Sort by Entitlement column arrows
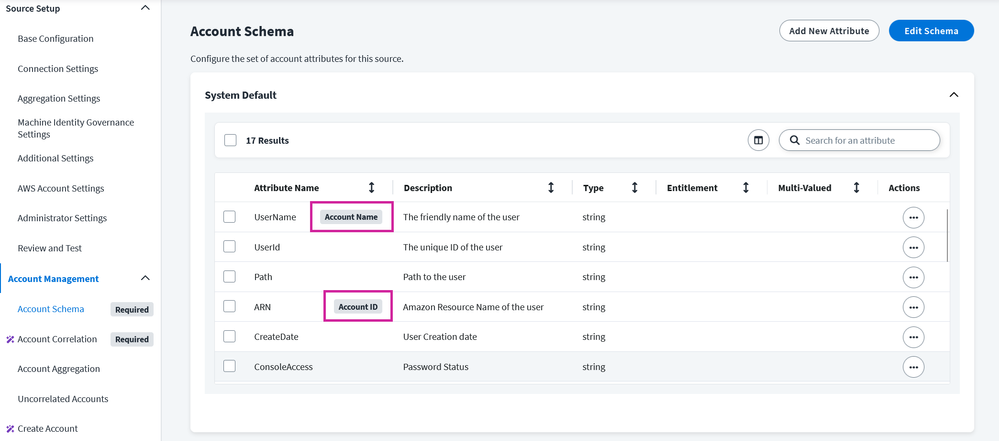 pyautogui.click(x=745, y=188)
